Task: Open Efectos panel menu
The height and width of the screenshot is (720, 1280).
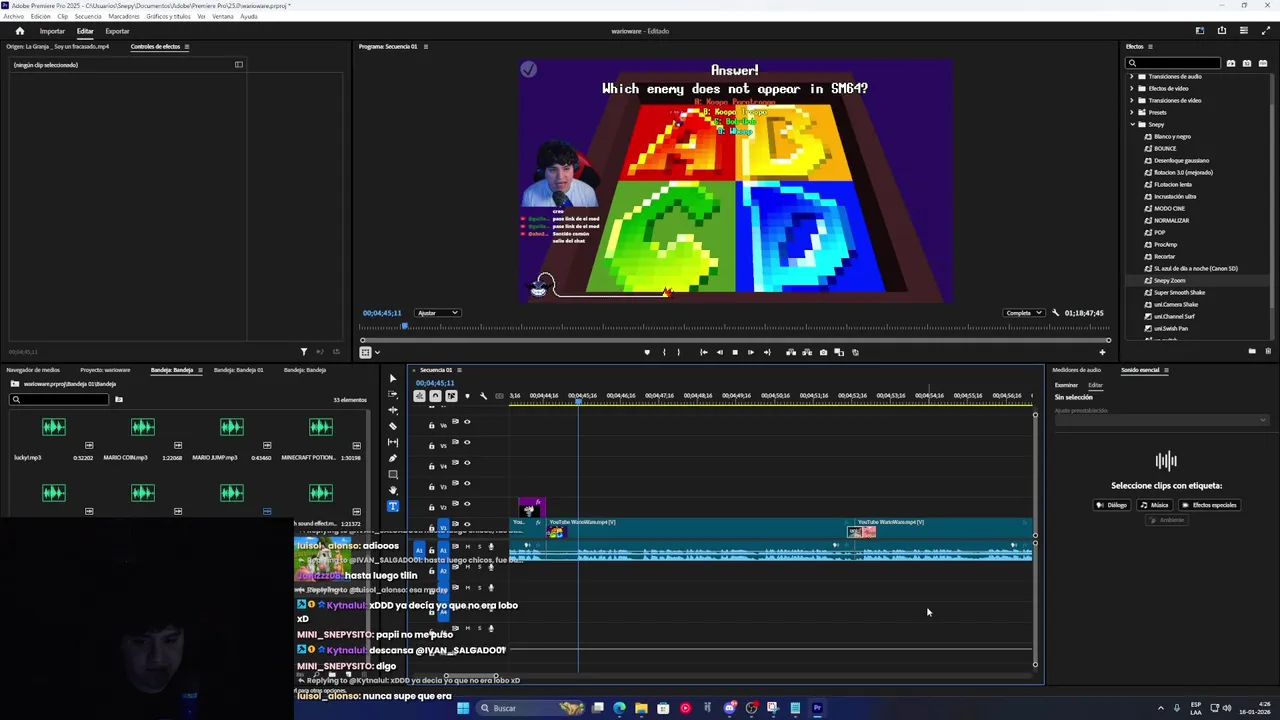Action: coord(1150,47)
